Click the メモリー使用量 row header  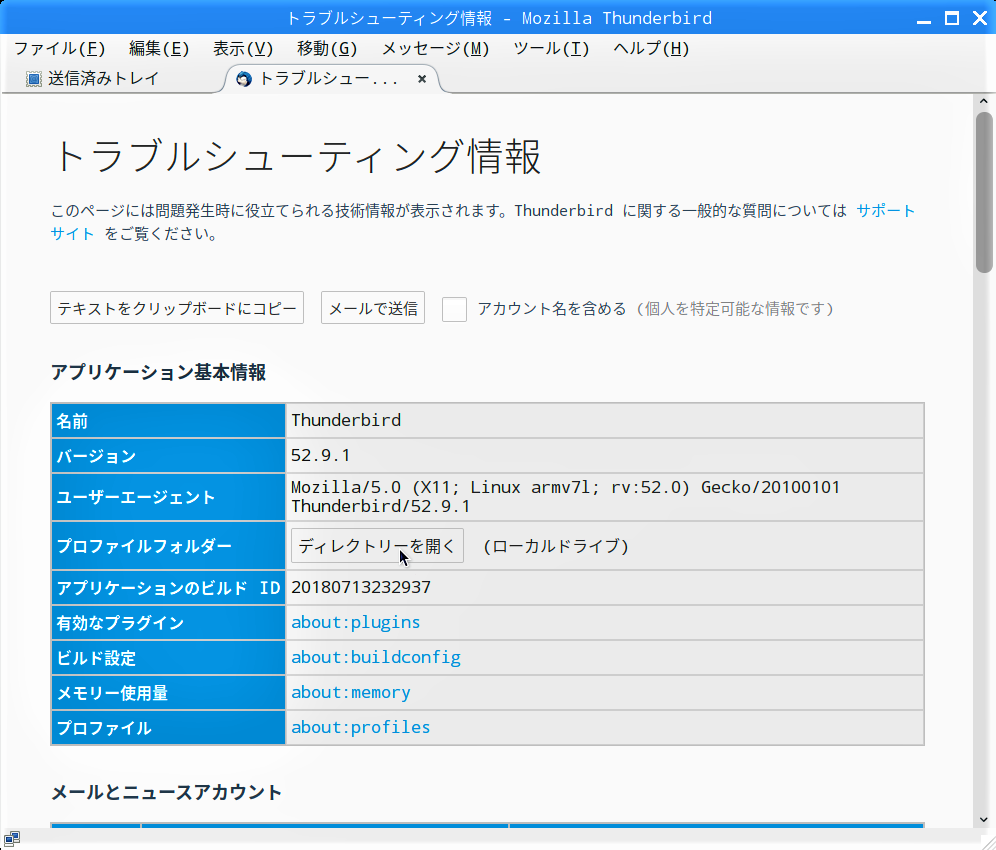pos(168,692)
